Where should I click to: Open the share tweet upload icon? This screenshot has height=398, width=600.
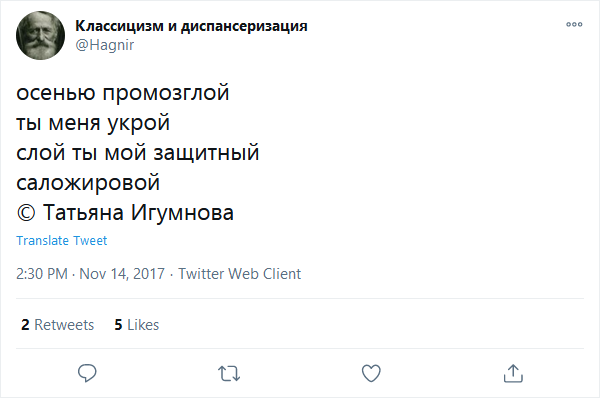[x=513, y=373]
